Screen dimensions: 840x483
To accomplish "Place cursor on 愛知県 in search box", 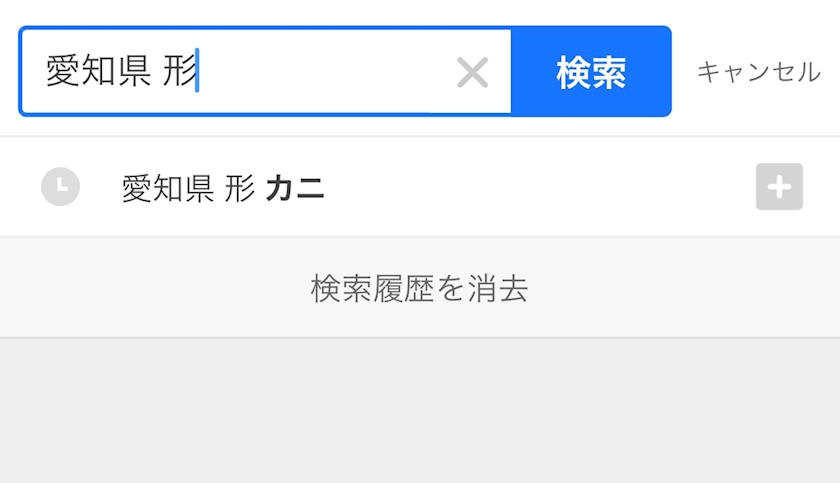I will [99, 71].
